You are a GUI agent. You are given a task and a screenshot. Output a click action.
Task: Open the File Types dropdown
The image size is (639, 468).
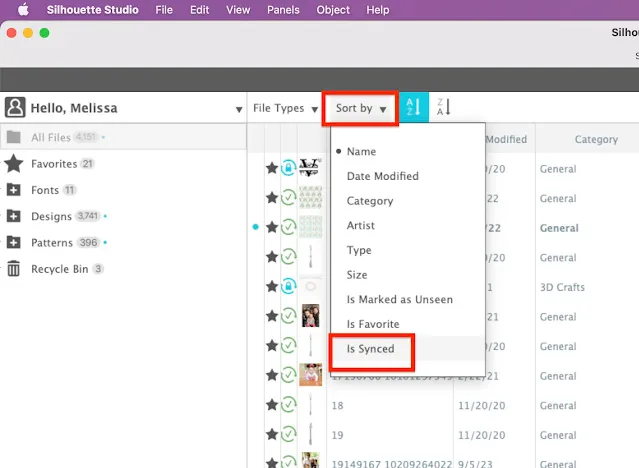285,108
